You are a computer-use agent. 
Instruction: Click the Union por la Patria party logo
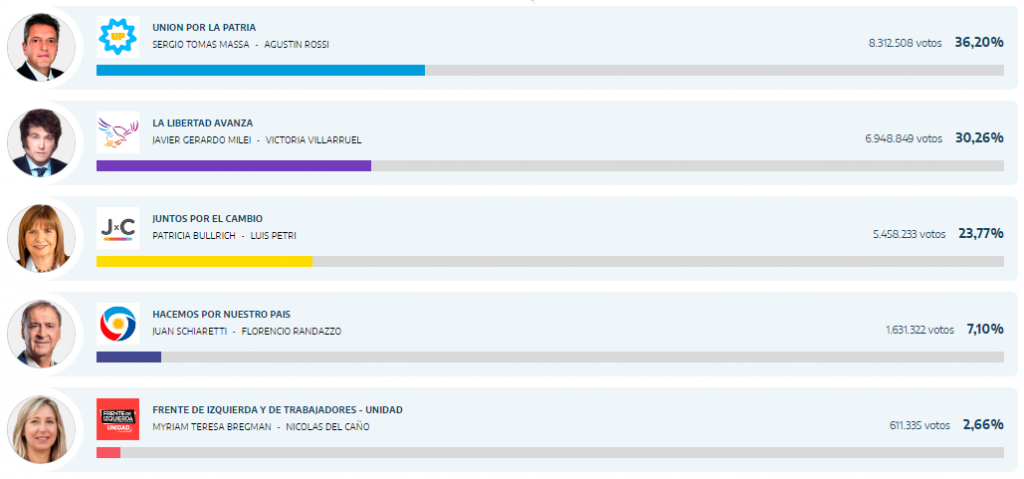coord(118,37)
